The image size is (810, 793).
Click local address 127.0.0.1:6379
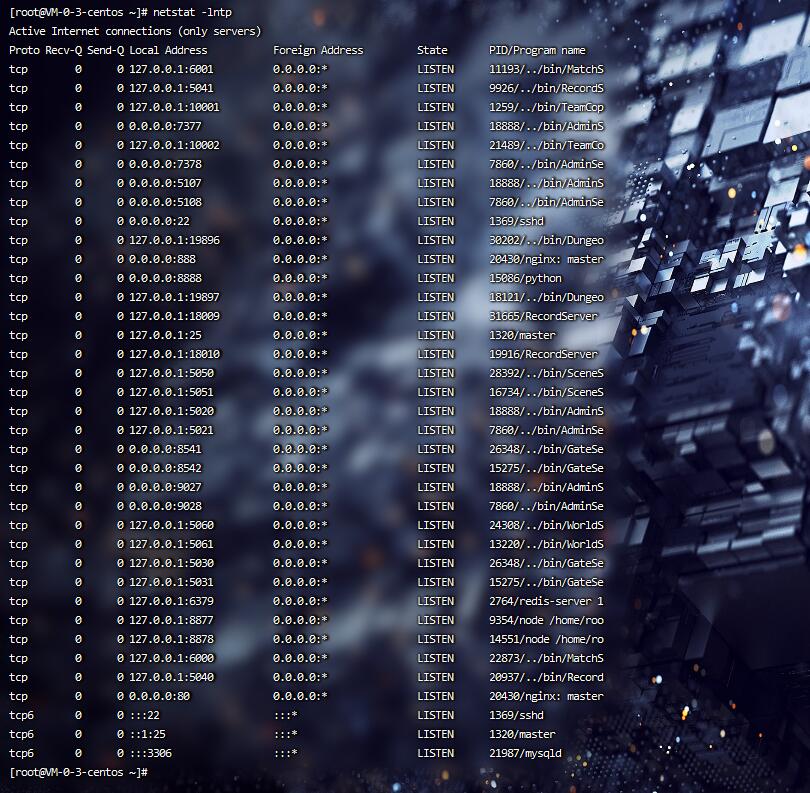[171, 601]
